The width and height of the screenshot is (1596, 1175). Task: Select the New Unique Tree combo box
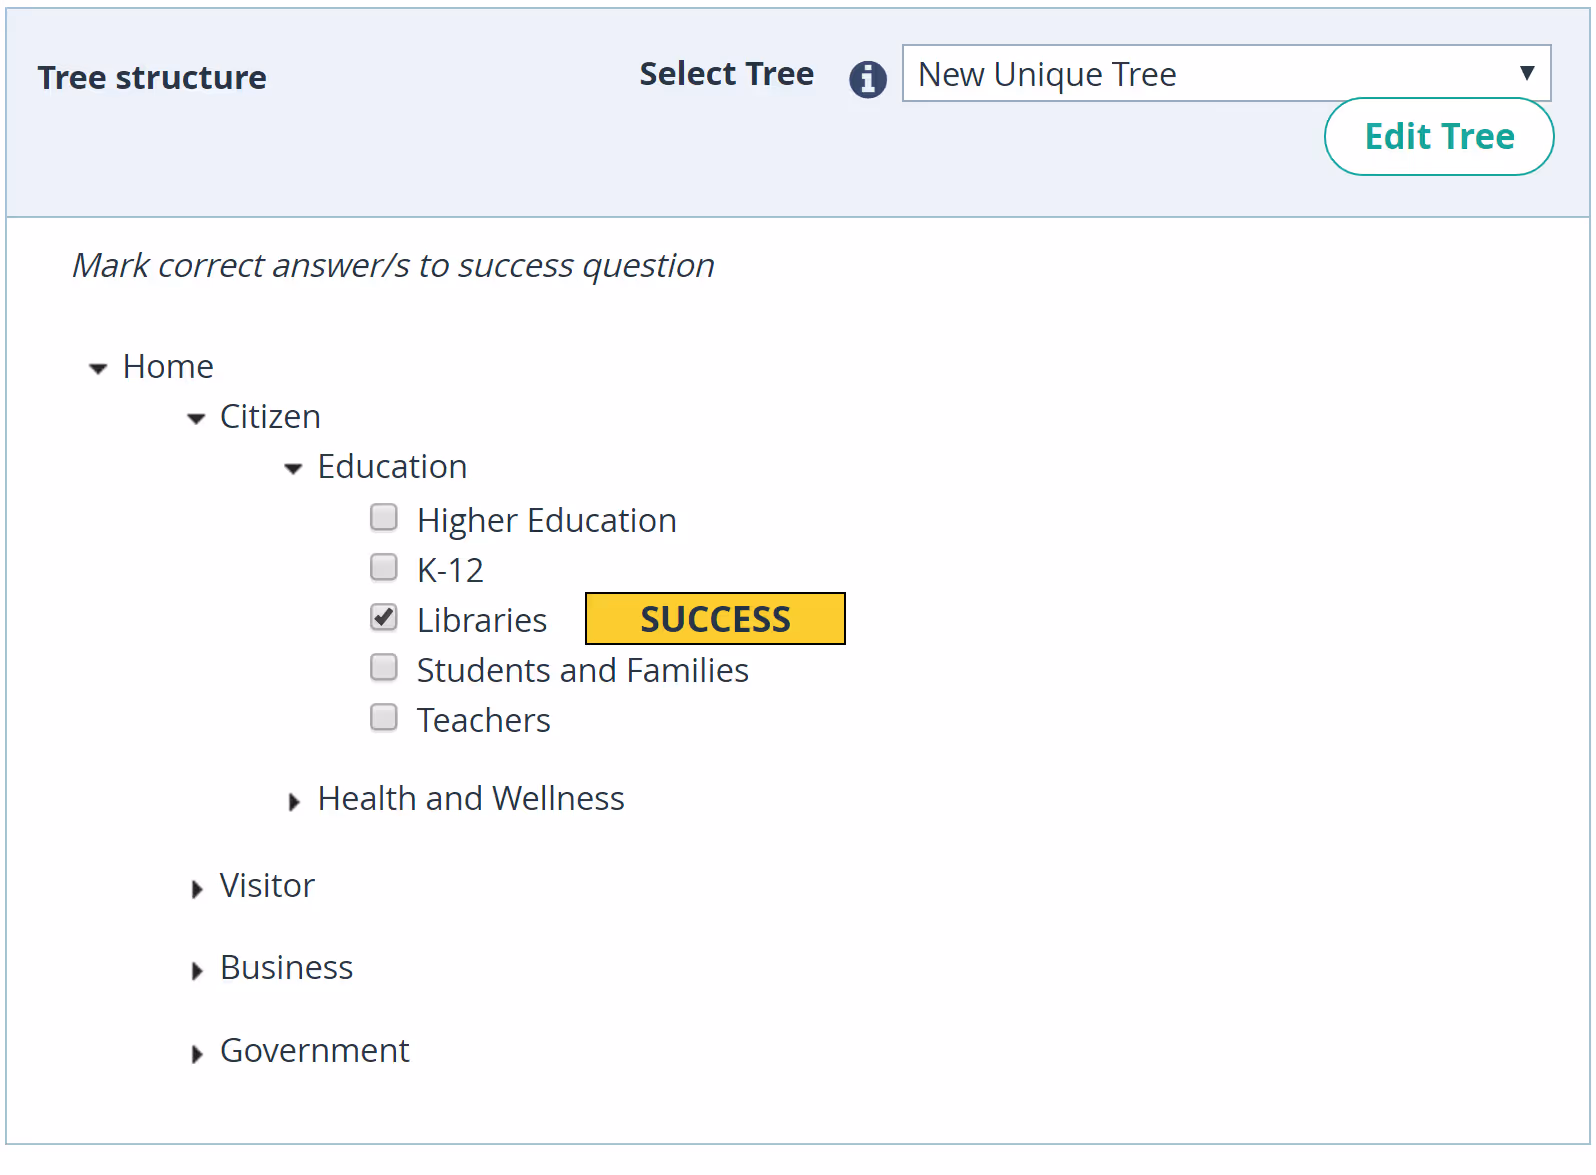(1150, 73)
